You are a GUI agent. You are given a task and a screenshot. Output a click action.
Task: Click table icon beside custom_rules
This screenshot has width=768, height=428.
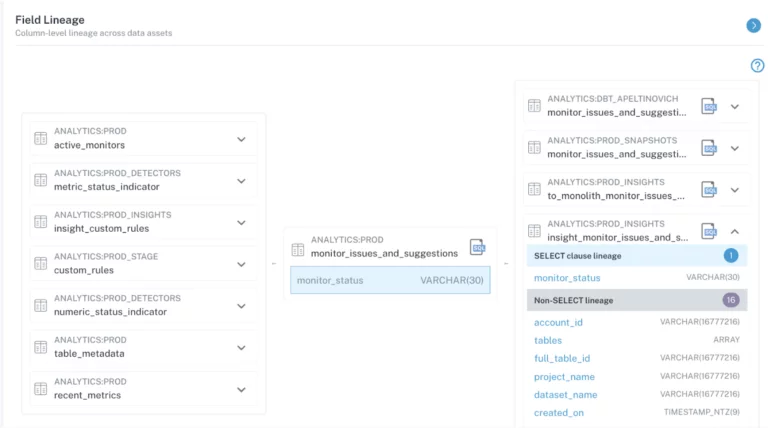coord(41,263)
